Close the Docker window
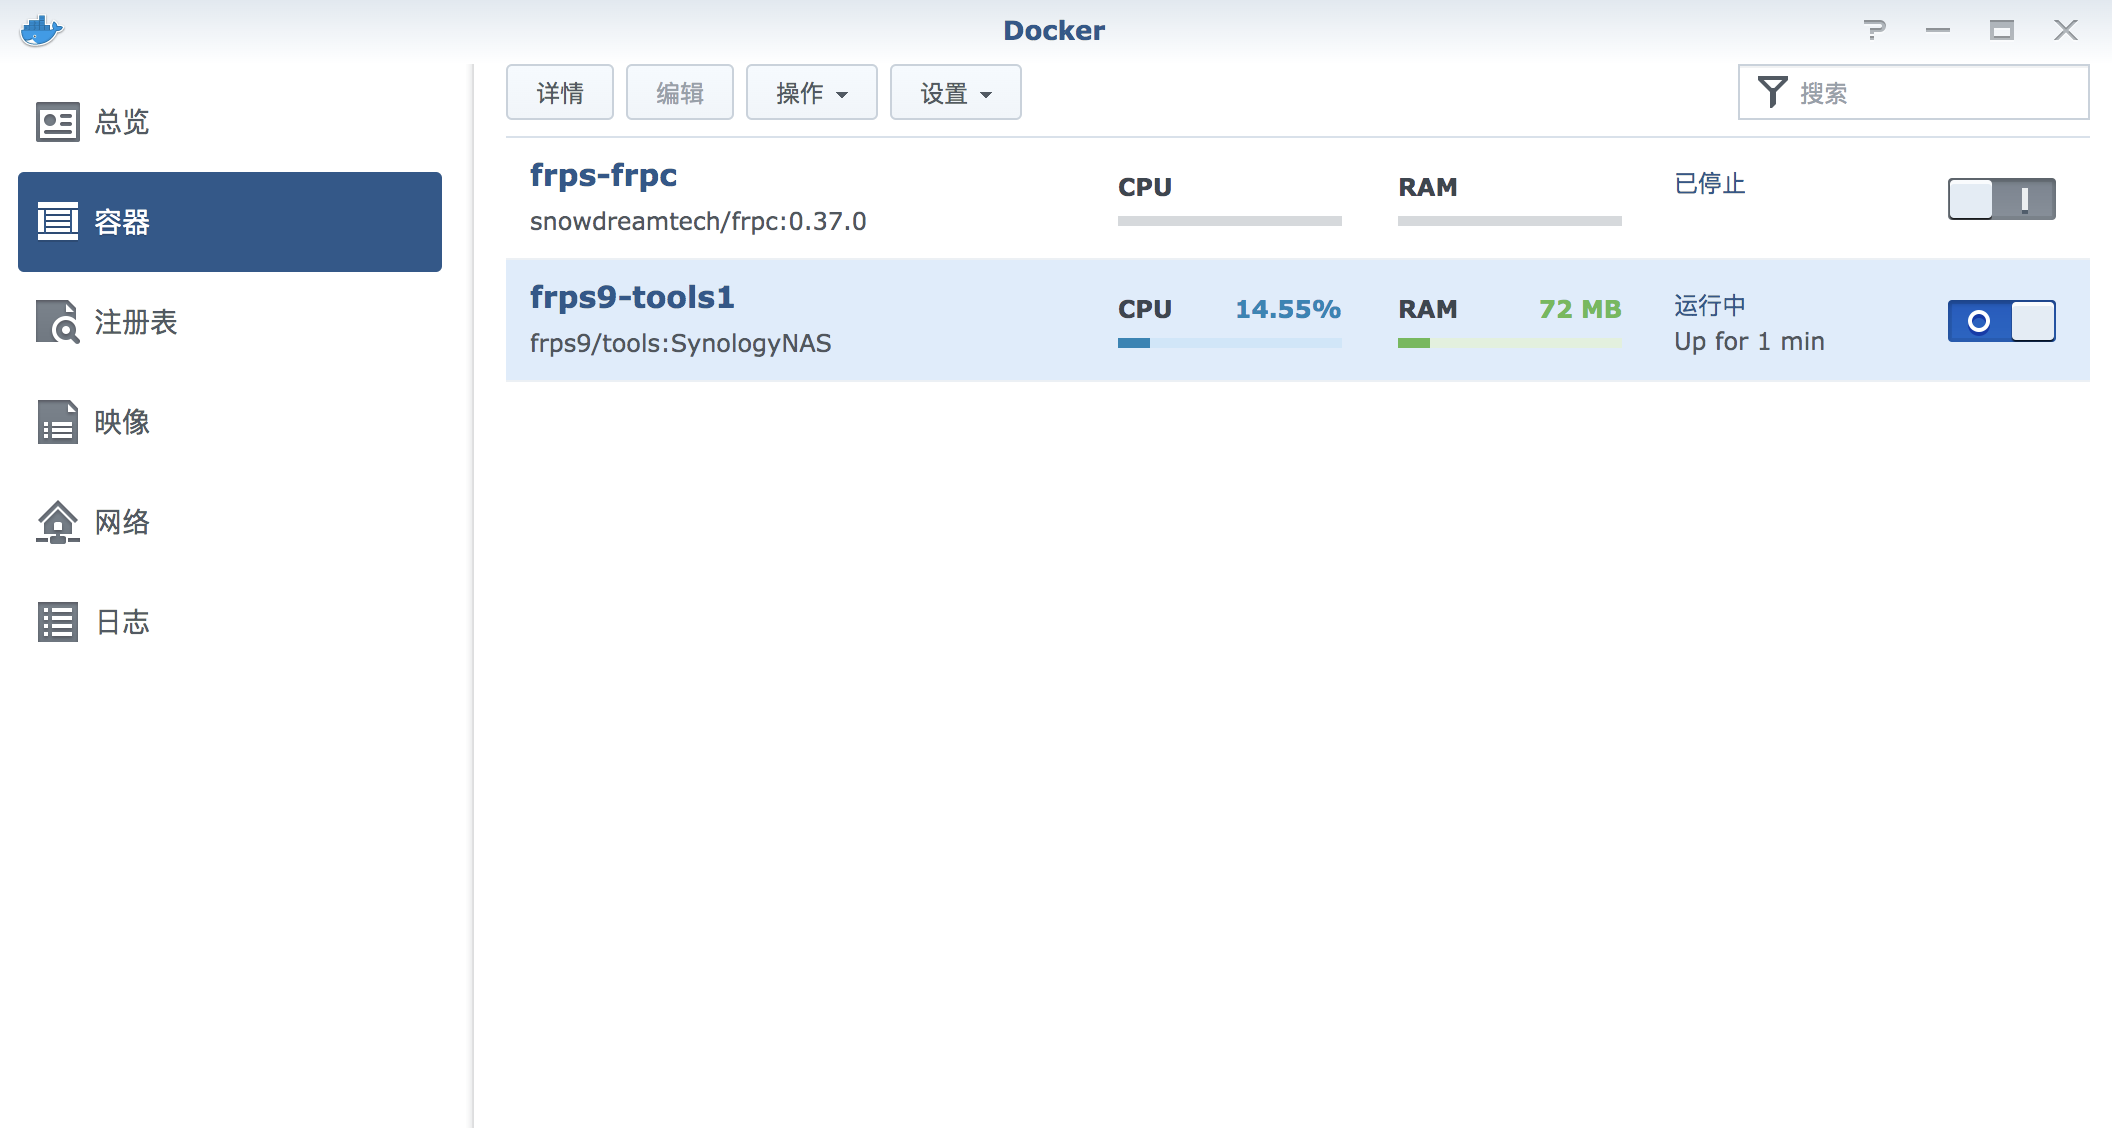Viewport: 2112px width, 1128px height. click(2066, 30)
